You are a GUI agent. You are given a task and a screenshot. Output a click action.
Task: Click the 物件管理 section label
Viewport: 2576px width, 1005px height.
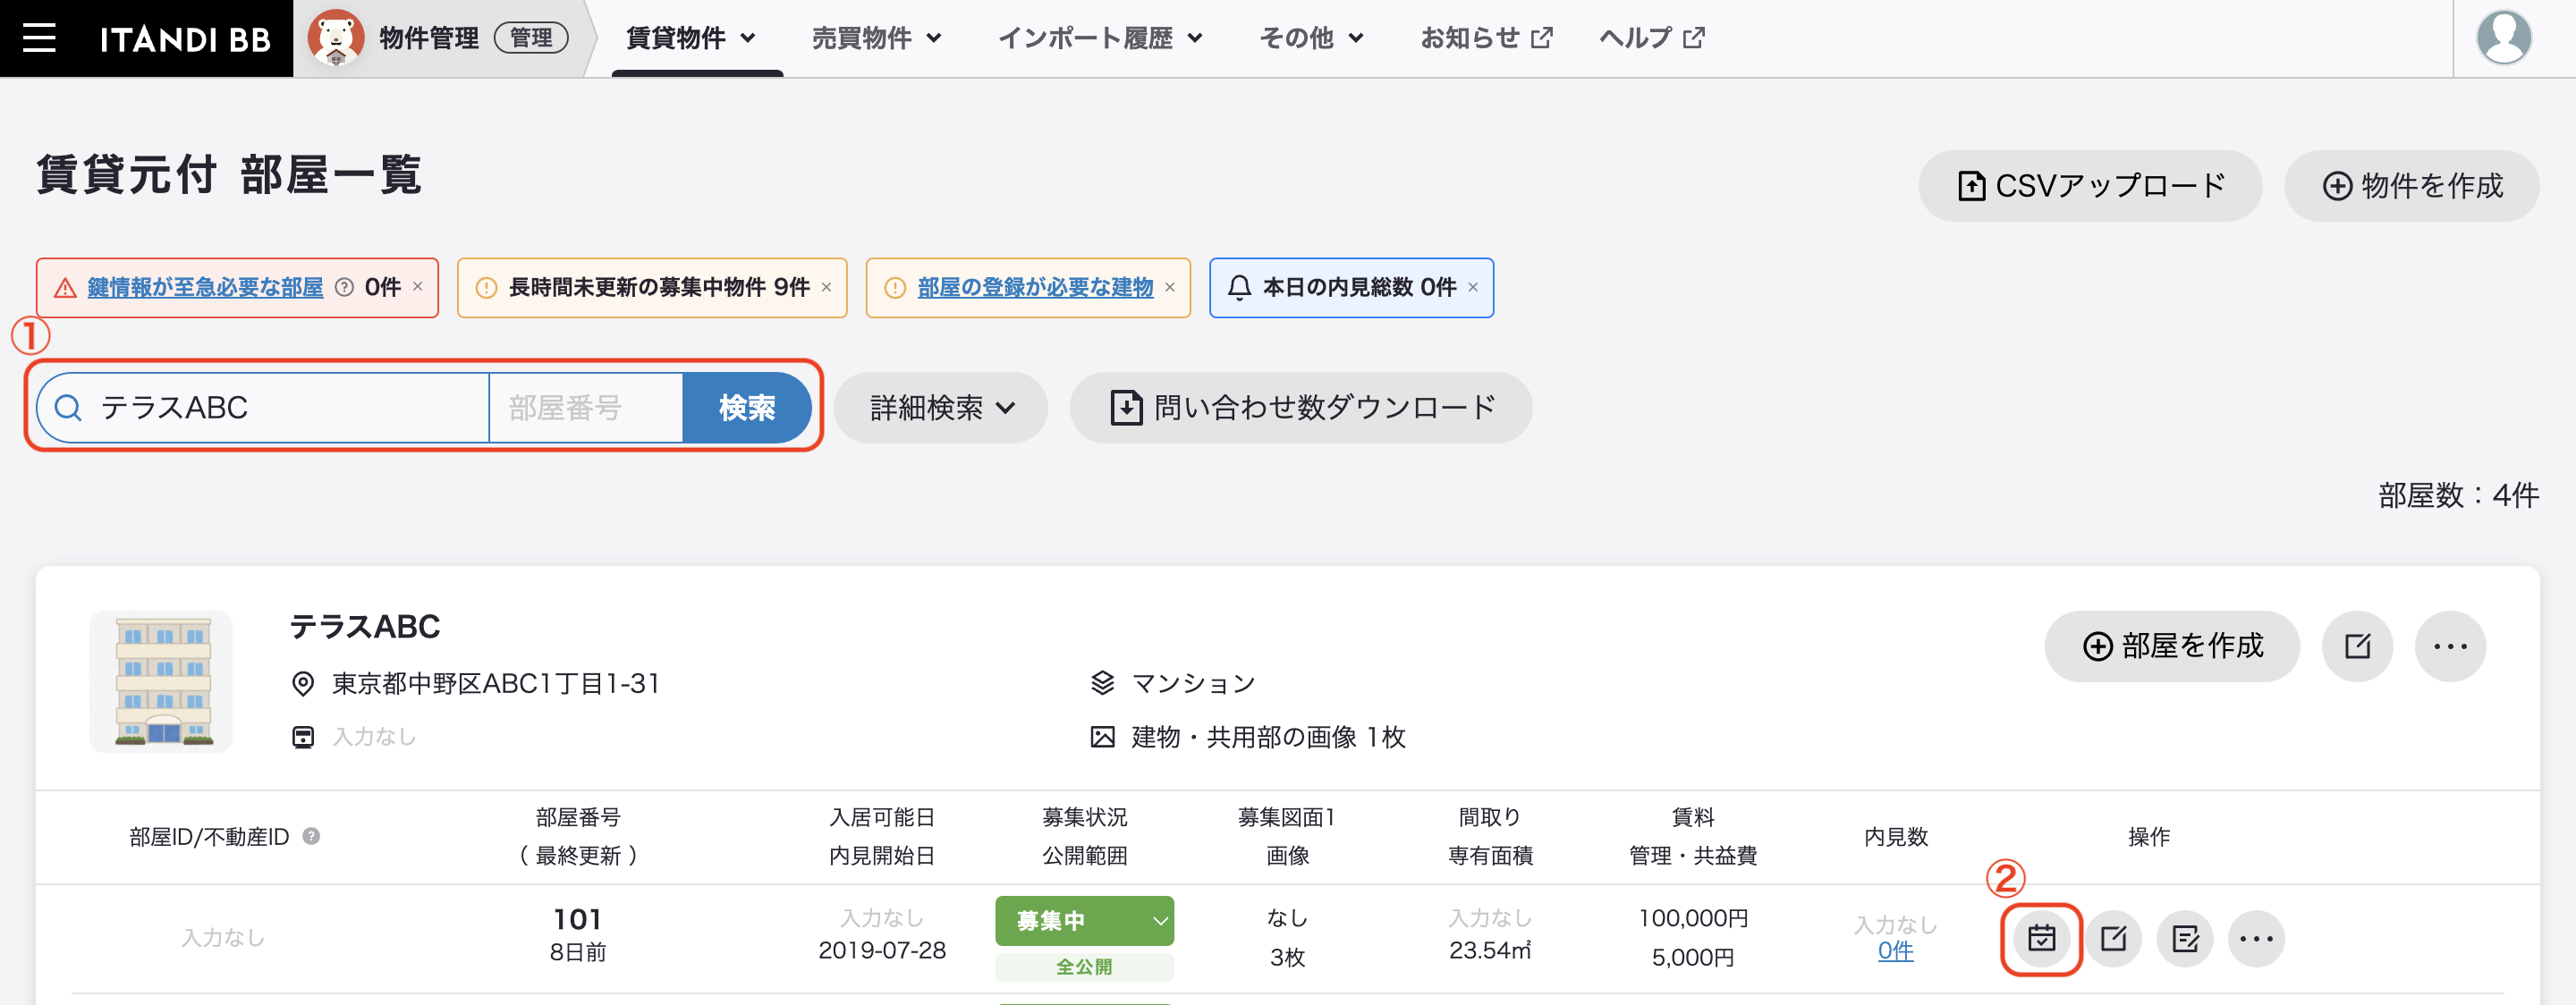point(429,38)
